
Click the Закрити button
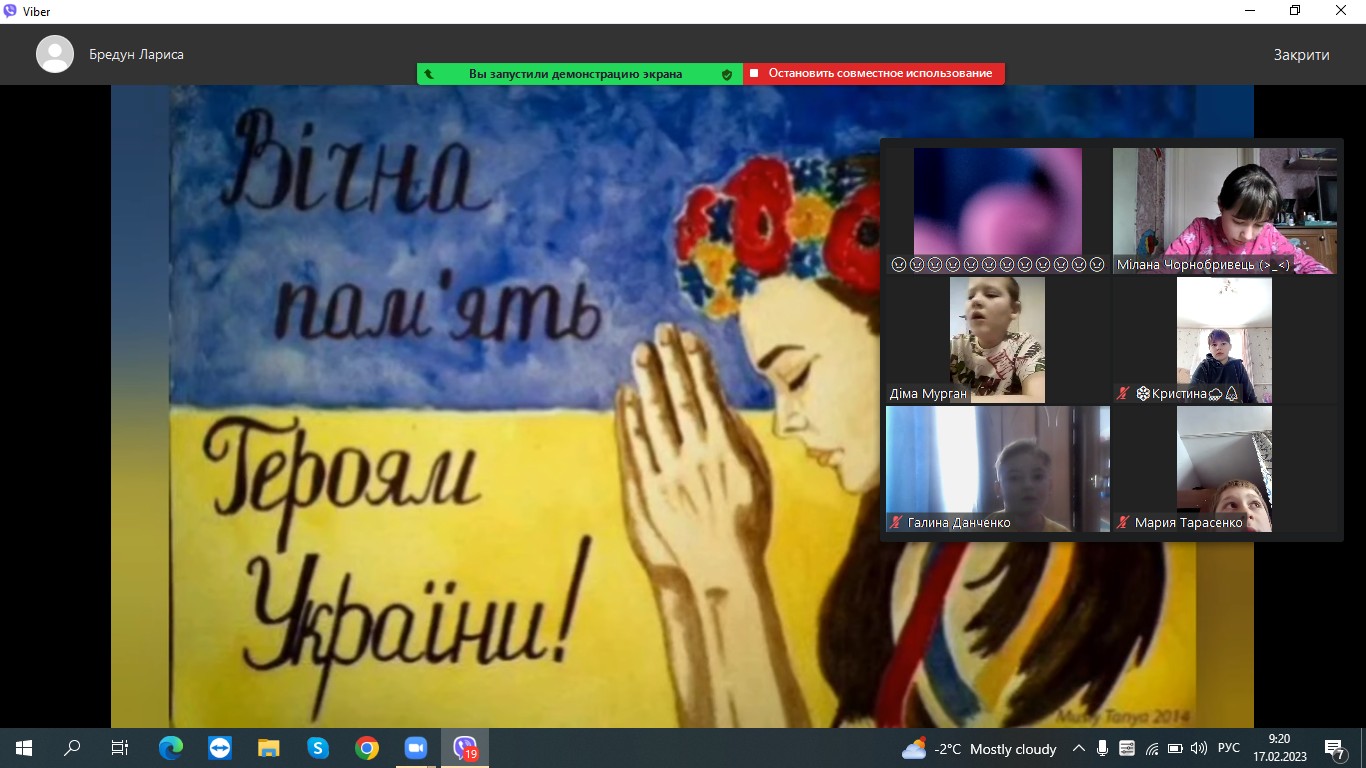1301,55
